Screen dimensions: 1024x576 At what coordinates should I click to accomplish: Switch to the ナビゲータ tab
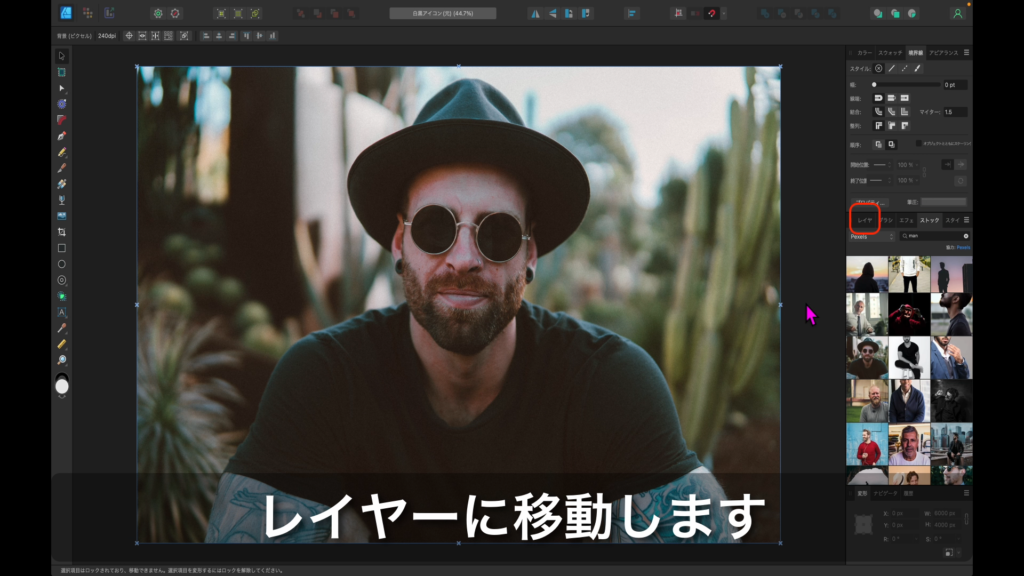(886, 493)
